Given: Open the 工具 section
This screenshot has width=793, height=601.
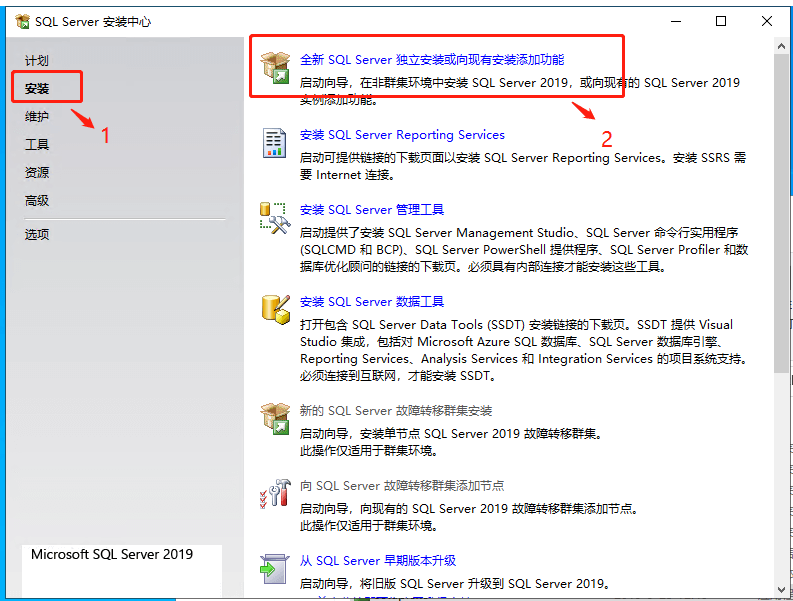Looking at the screenshot, I should [37, 145].
